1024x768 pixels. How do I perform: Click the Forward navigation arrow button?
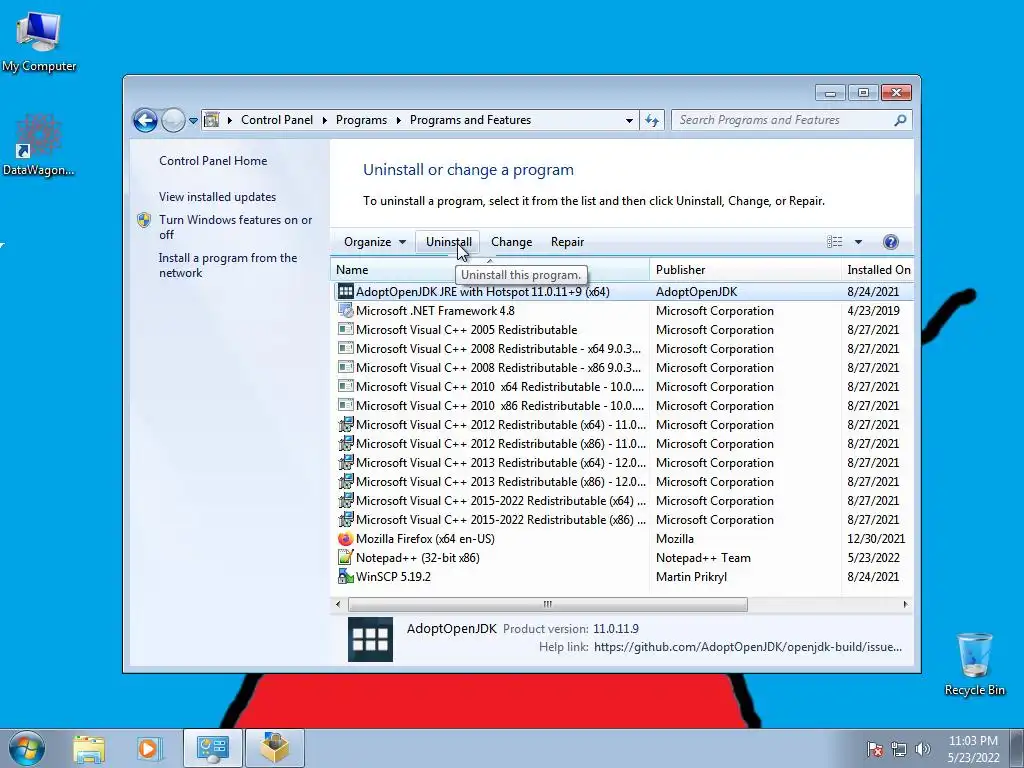173,120
